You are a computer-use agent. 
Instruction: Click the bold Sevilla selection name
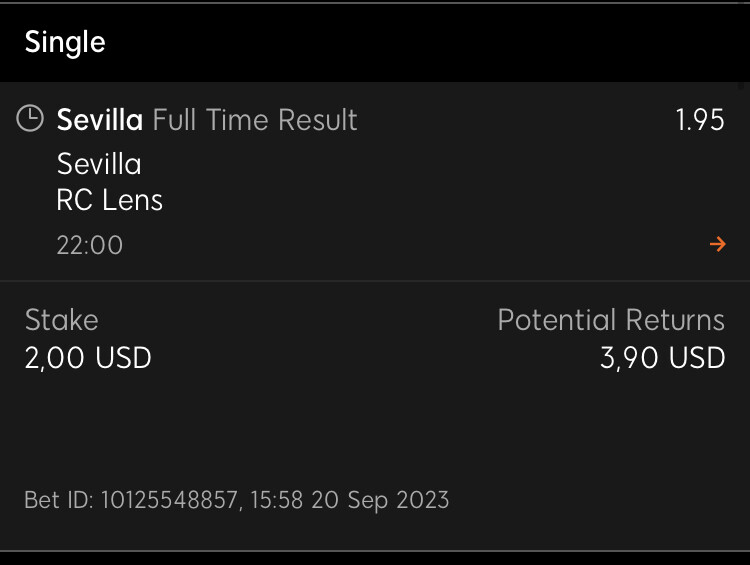point(99,120)
